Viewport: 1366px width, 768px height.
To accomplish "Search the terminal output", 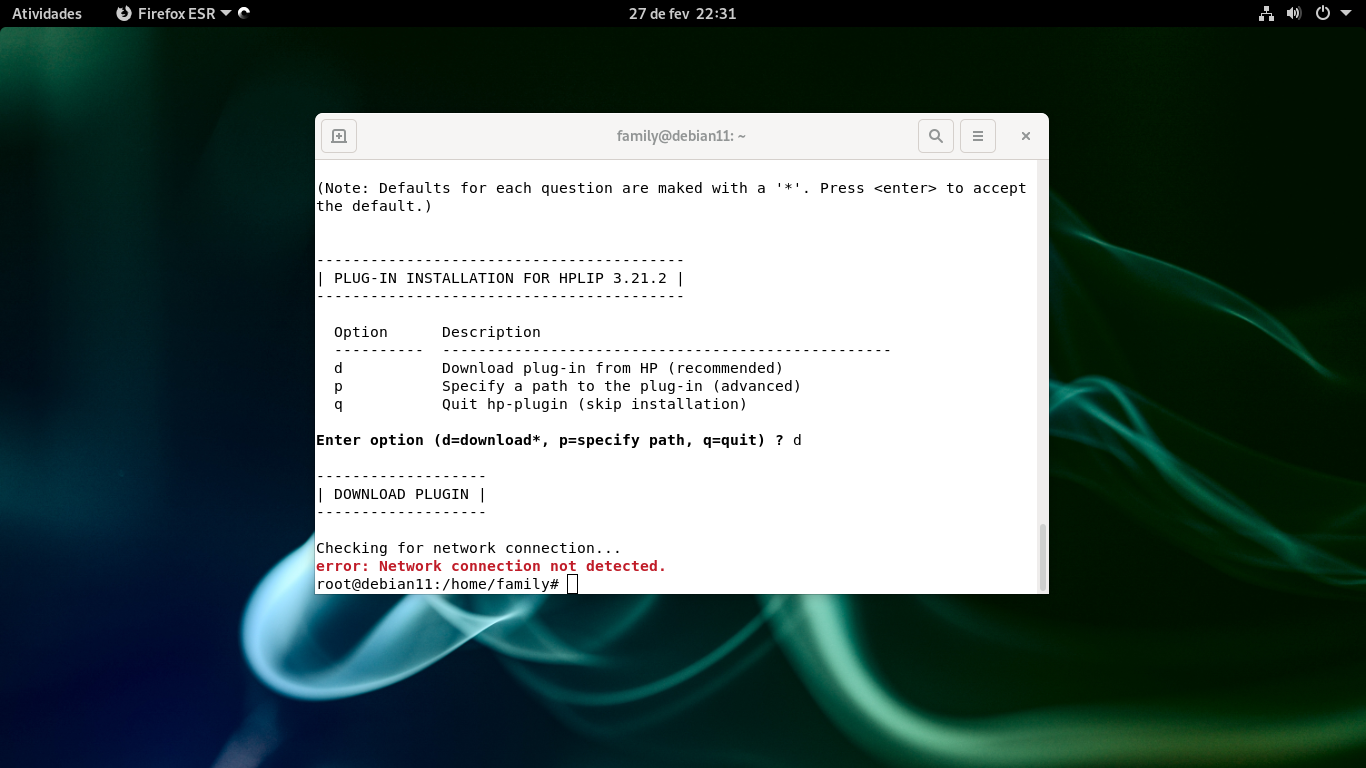I will tap(936, 136).
